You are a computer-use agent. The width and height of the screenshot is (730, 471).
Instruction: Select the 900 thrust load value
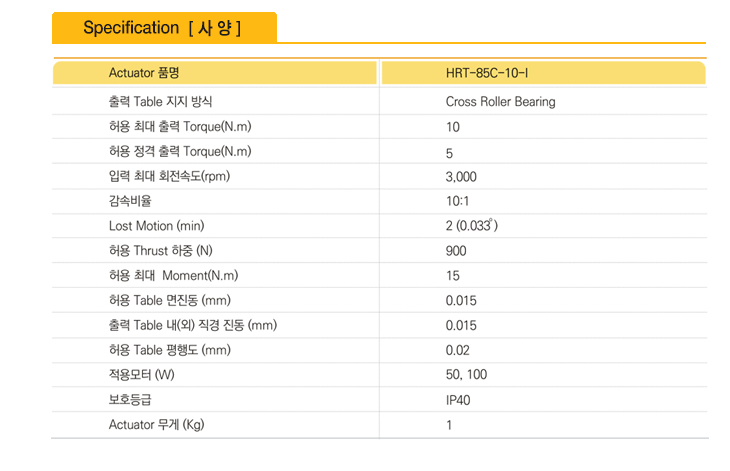[456, 251]
